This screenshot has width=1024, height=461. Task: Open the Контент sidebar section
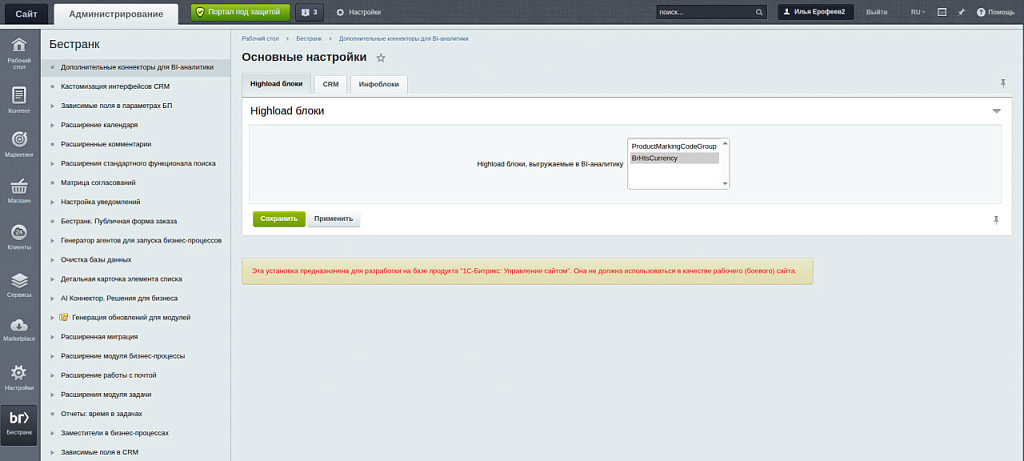[x=19, y=99]
